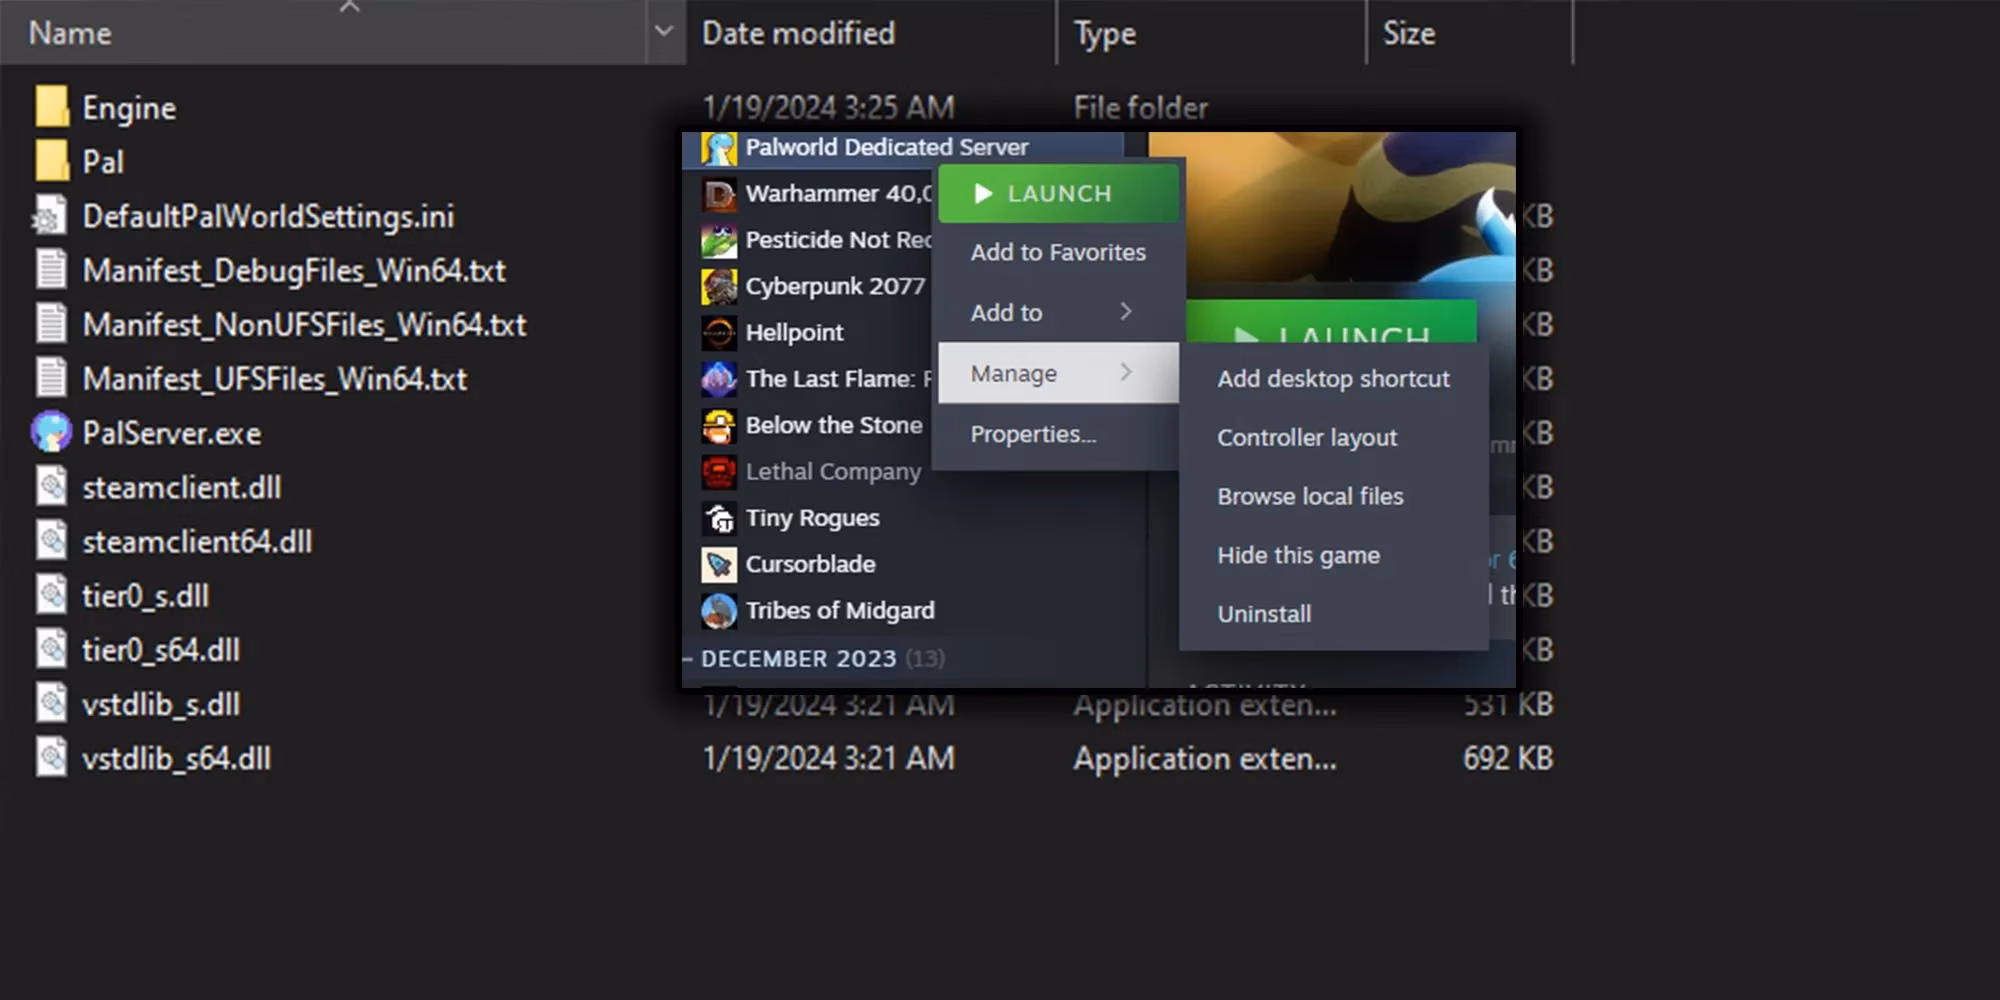This screenshot has width=2000, height=1000.
Task: Click the Cyberpunk 2077 game icon
Action: click(718, 287)
